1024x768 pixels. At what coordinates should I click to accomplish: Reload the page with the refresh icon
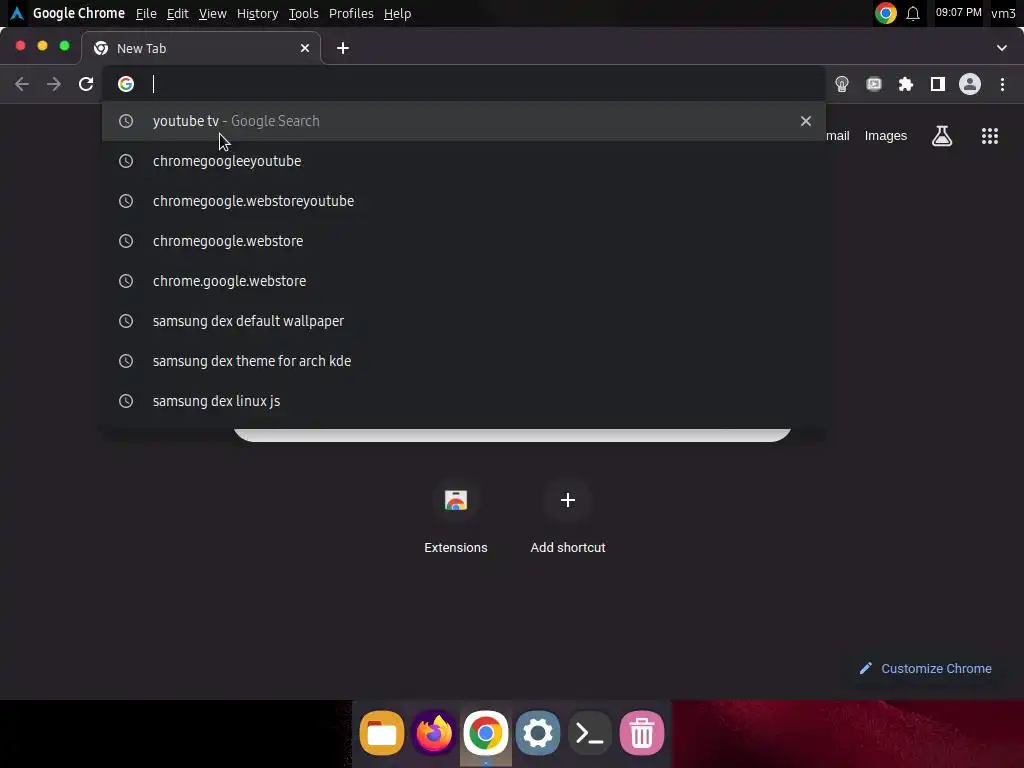pos(86,84)
